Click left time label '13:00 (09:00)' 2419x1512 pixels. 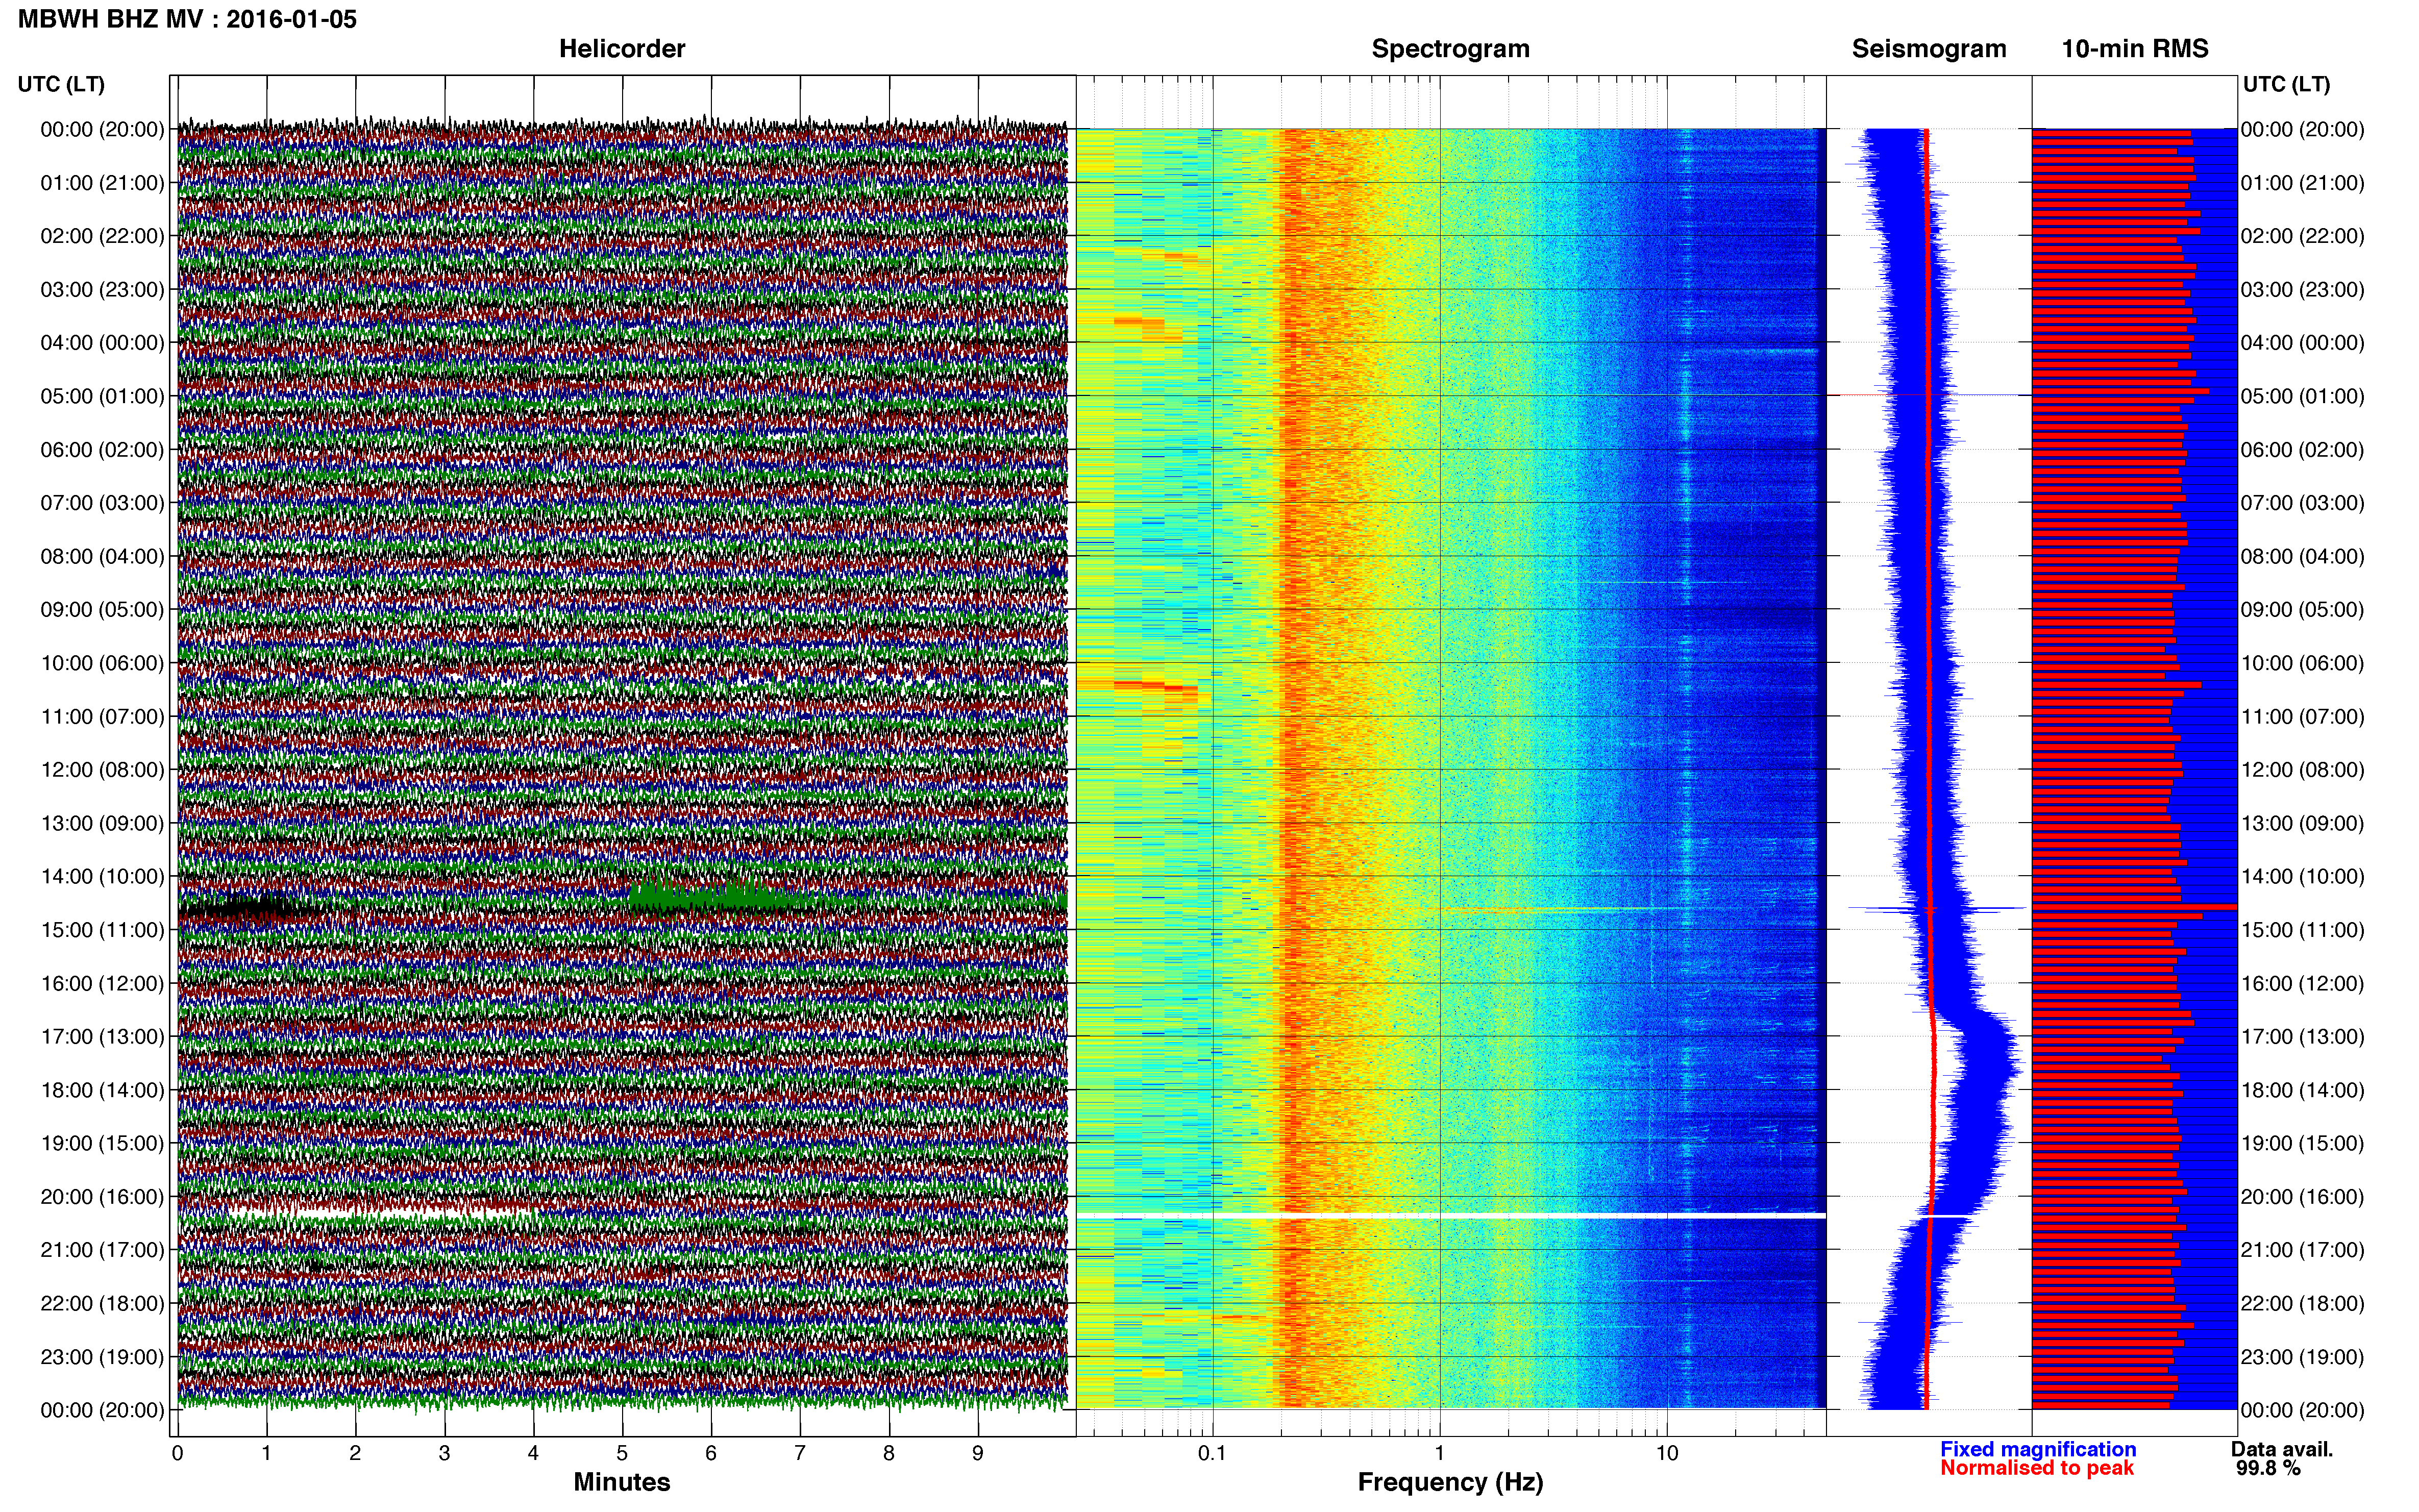click(x=102, y=823)
